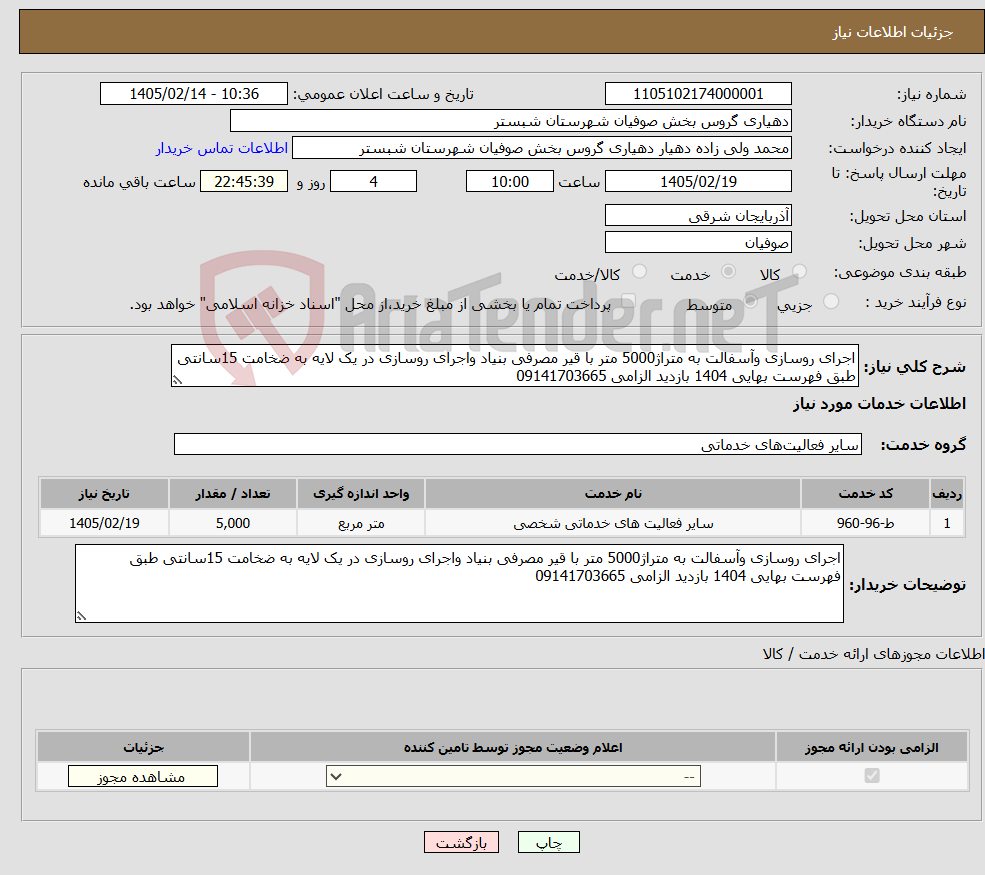Click the city field صوفیان
The image size is (985, 875).
click(x=698, y=242)
